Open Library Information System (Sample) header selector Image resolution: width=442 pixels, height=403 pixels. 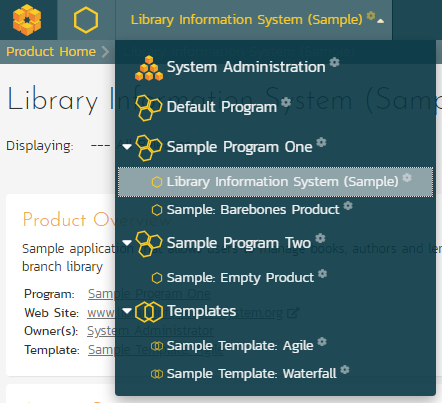[246, 20]
